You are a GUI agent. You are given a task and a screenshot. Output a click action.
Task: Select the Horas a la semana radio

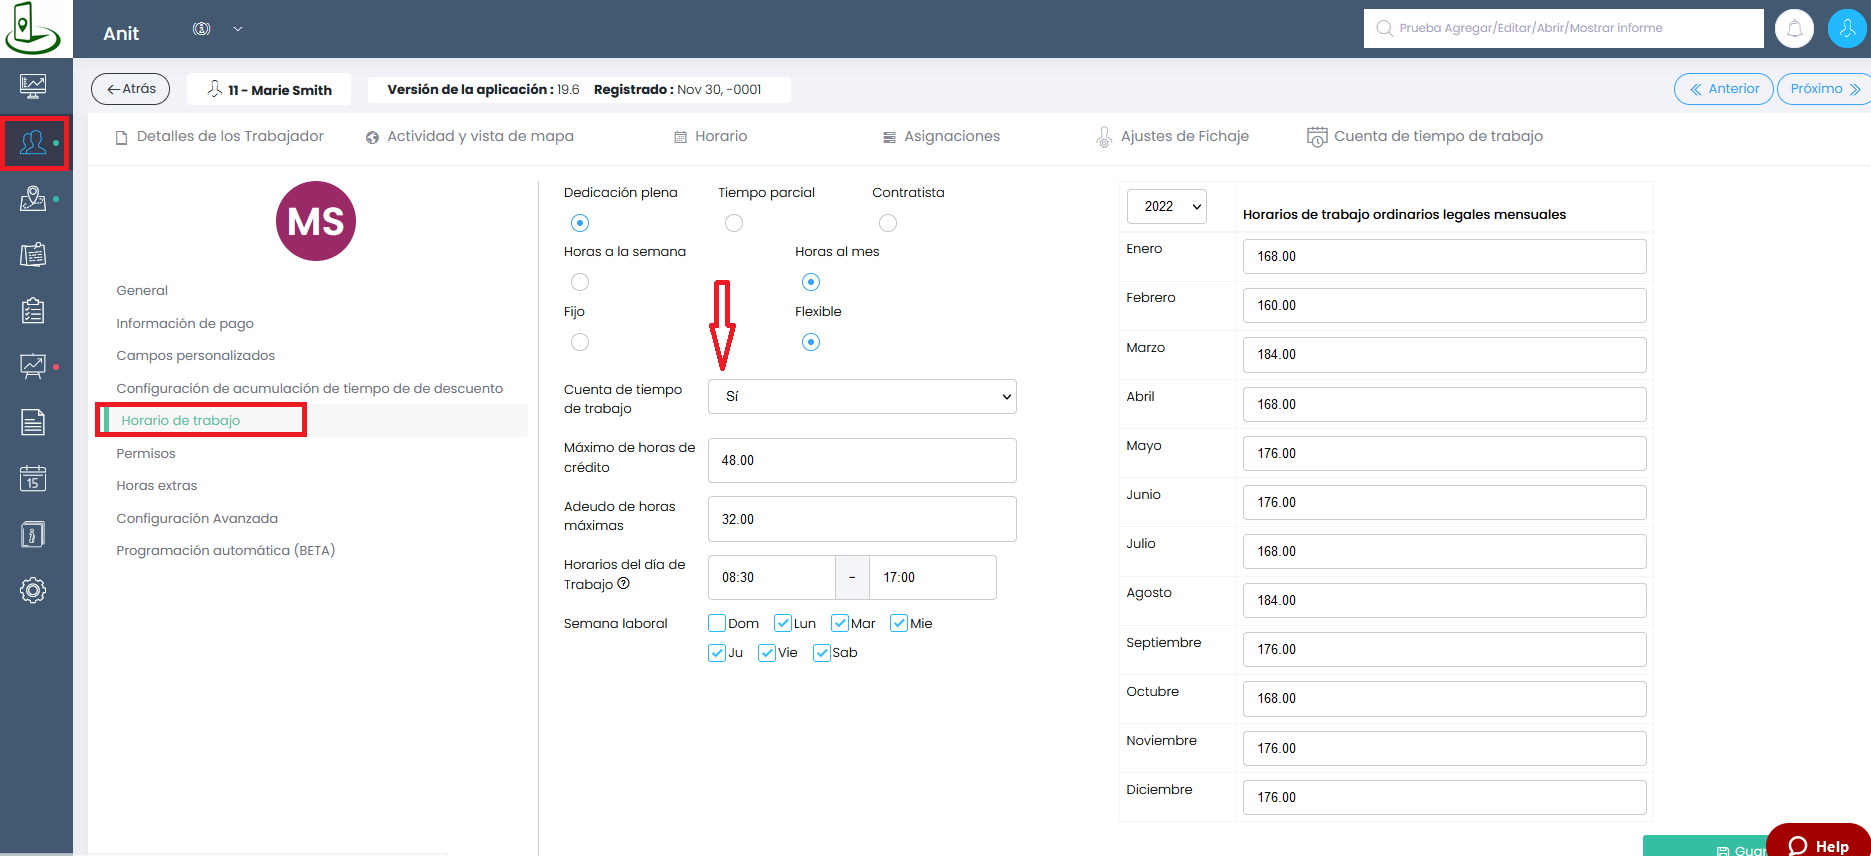click(x=580, y=282)
